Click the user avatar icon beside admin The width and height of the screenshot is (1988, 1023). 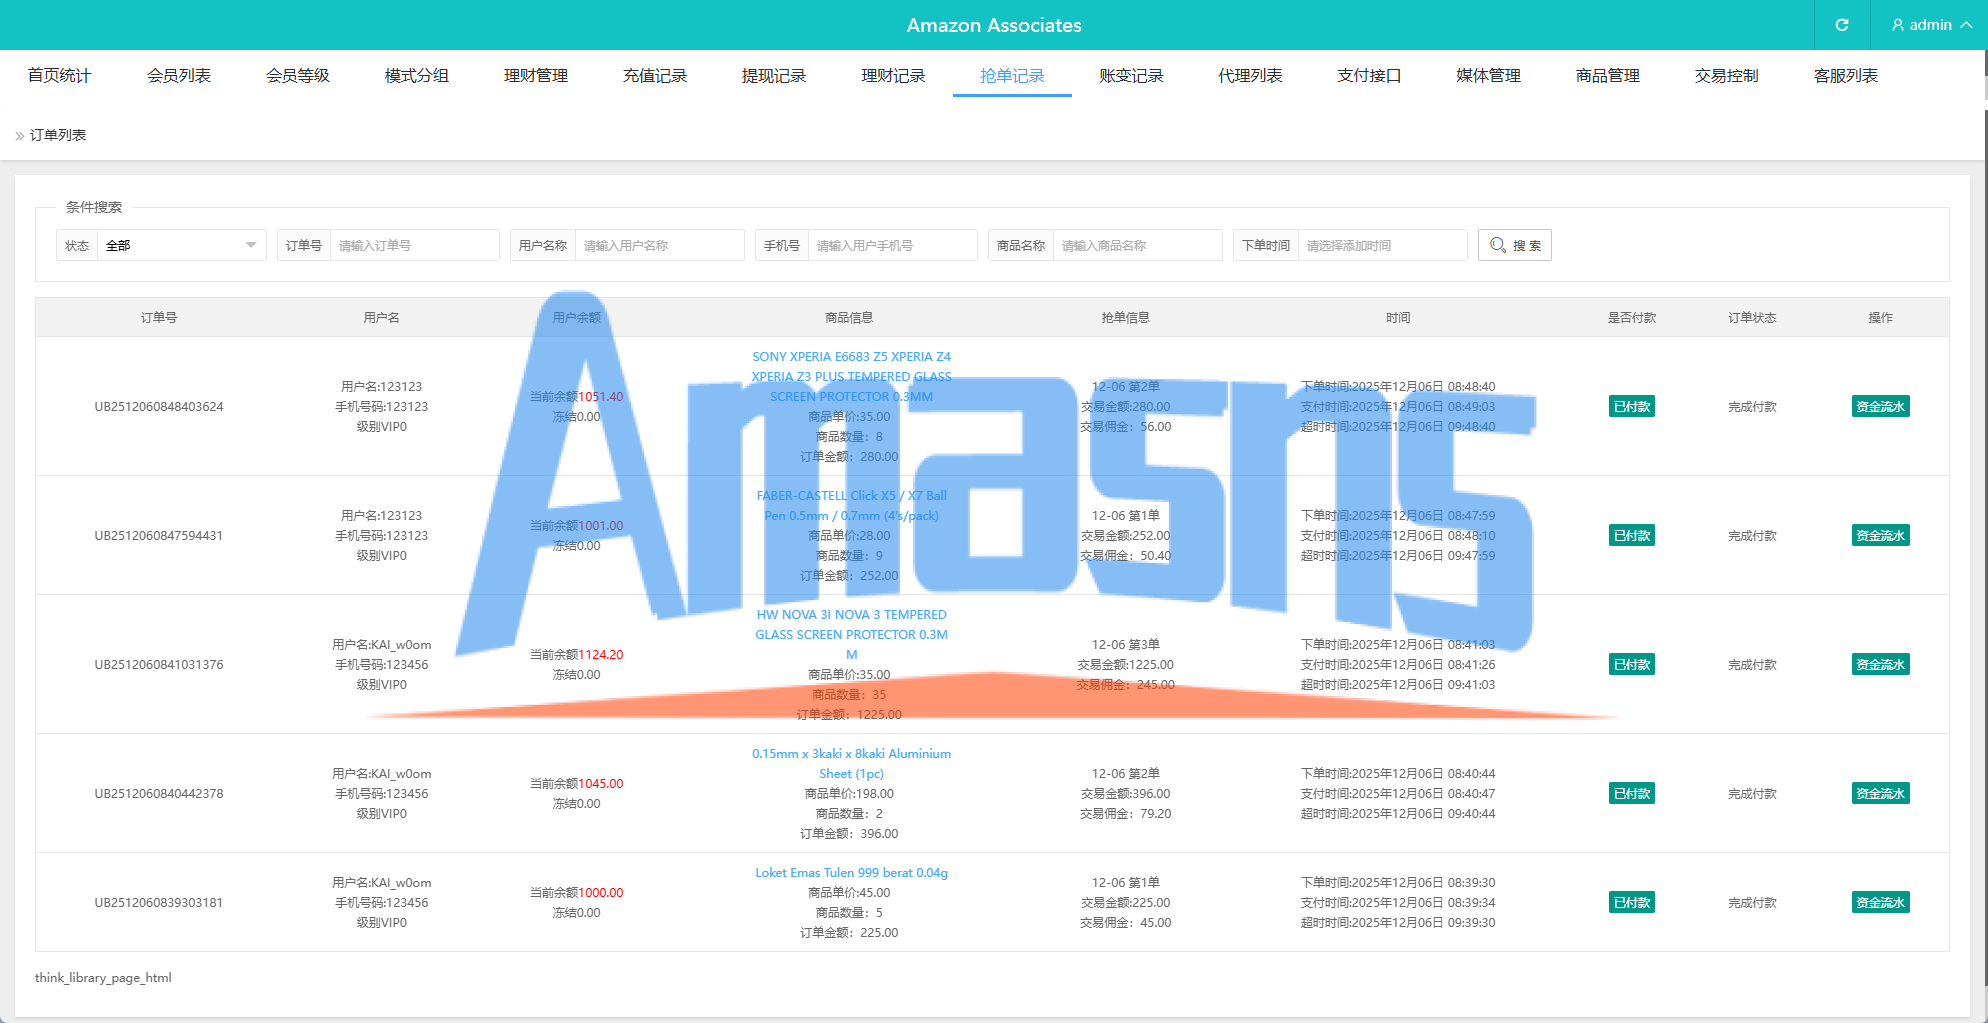click(x=1898, y=25)
